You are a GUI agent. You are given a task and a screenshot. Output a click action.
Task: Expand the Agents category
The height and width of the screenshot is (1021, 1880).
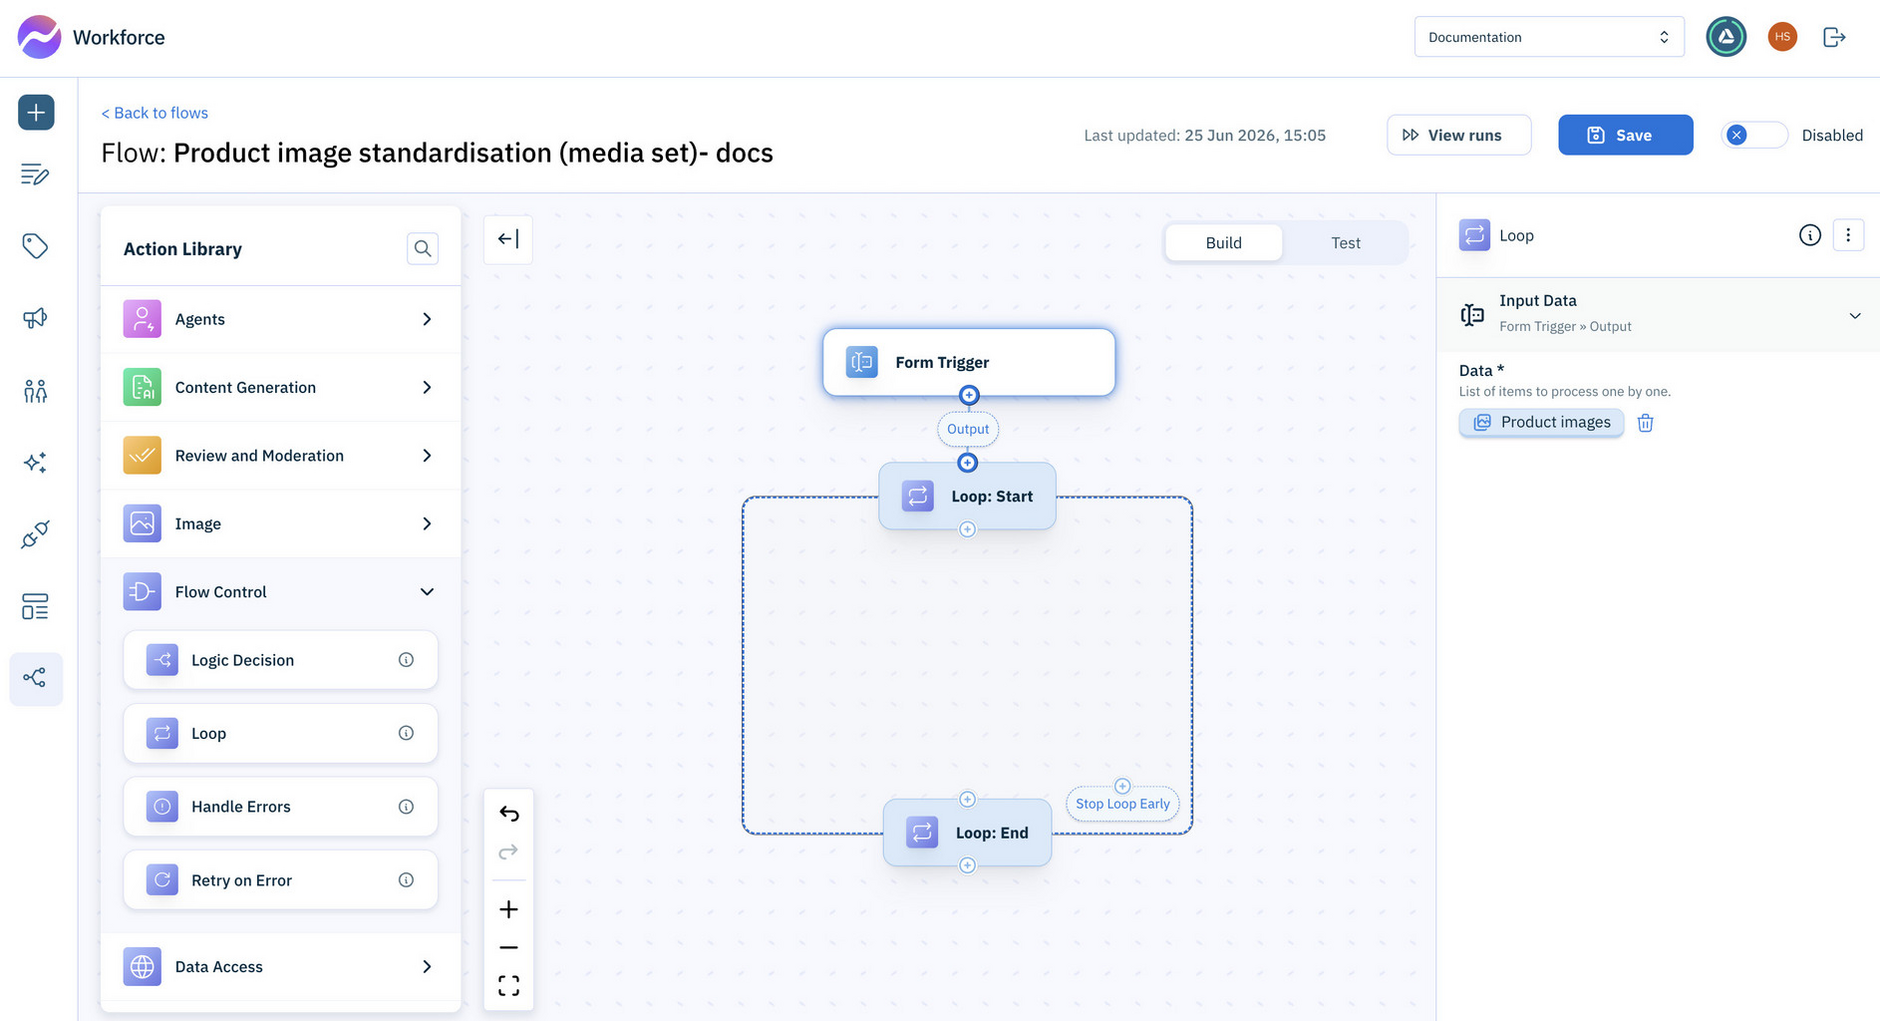281,319
